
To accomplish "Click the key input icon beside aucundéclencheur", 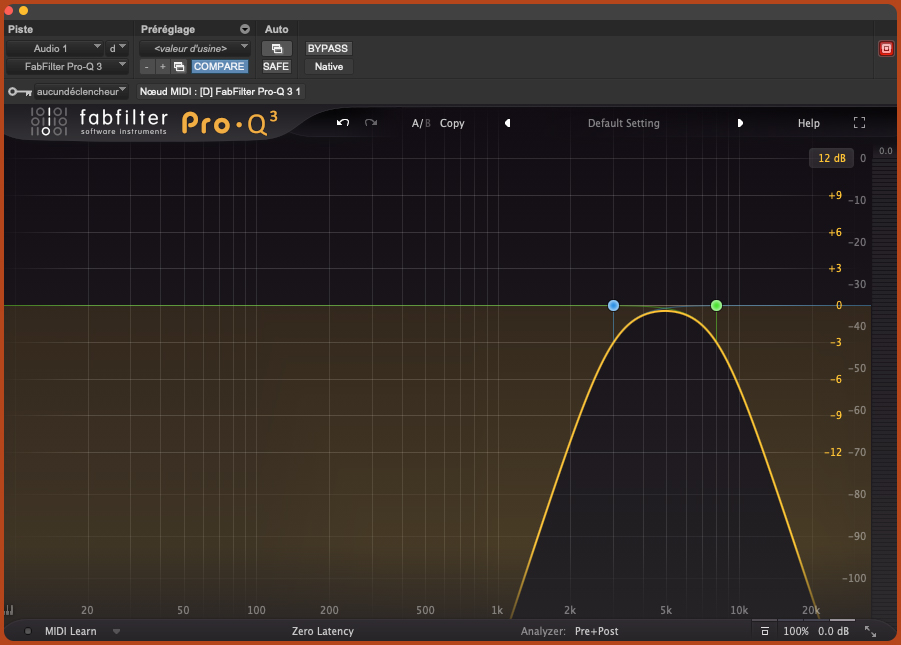I will (19, 91).
